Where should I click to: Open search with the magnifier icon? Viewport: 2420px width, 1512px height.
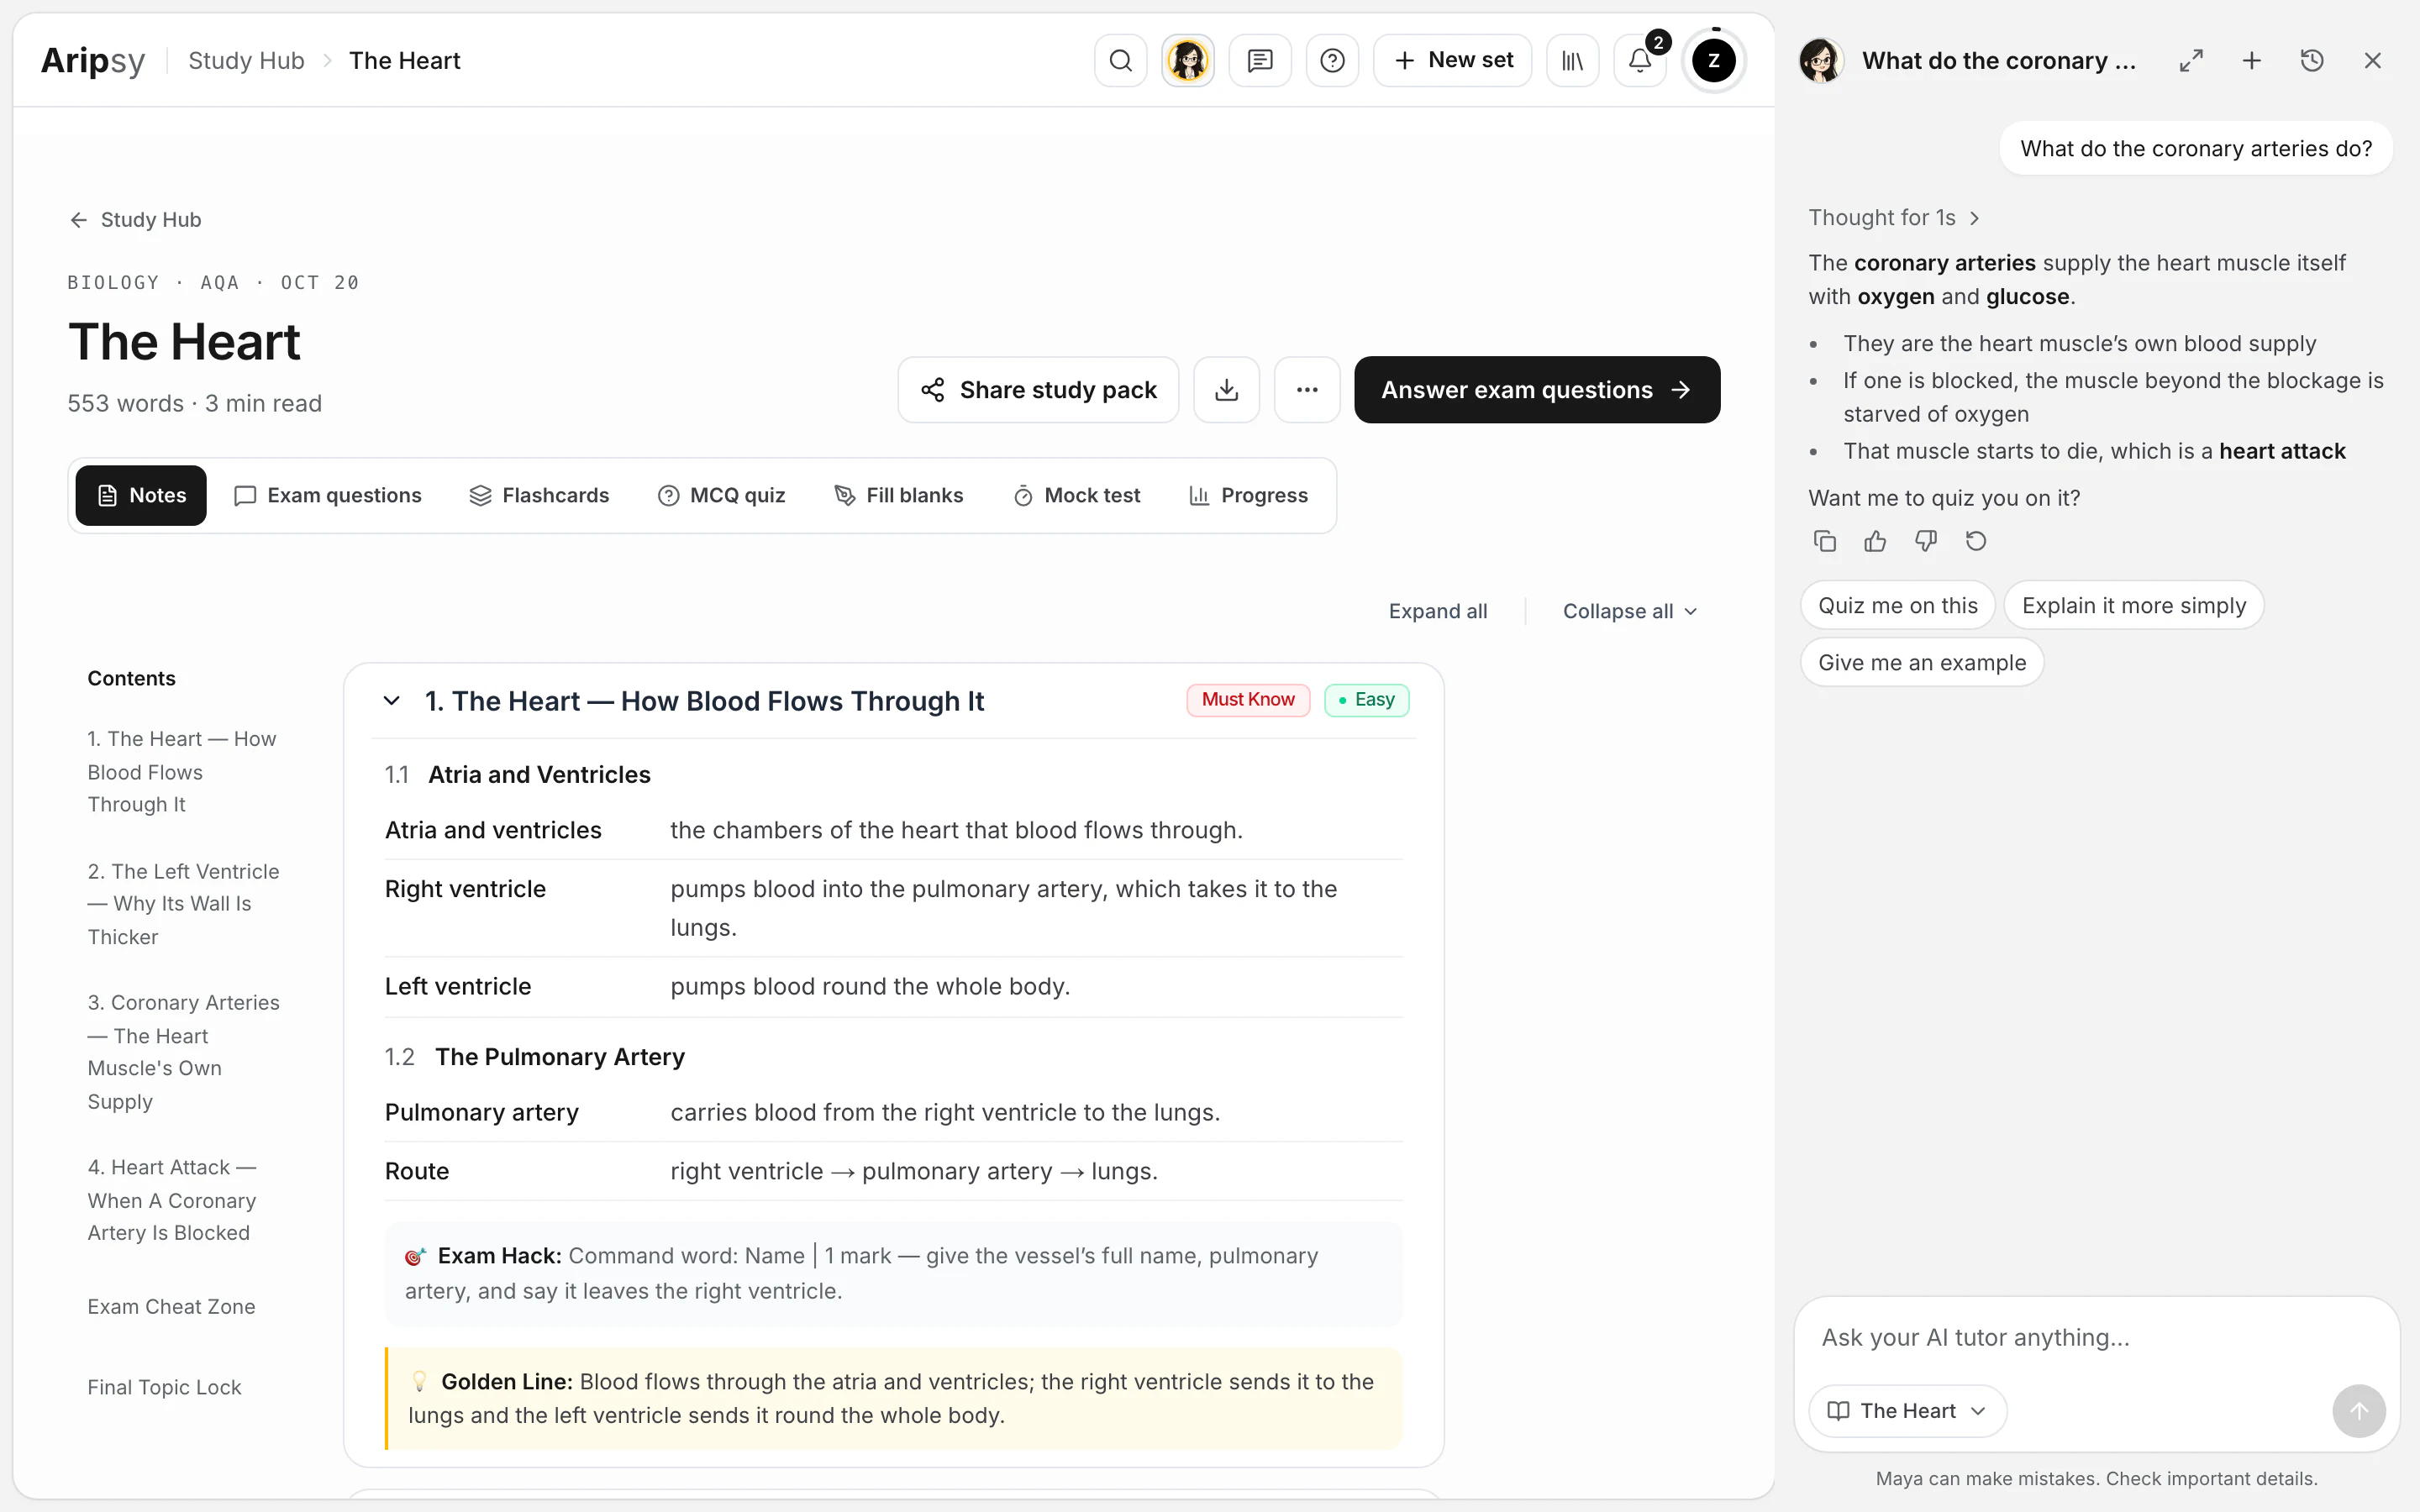click(x=1120, y=61)
